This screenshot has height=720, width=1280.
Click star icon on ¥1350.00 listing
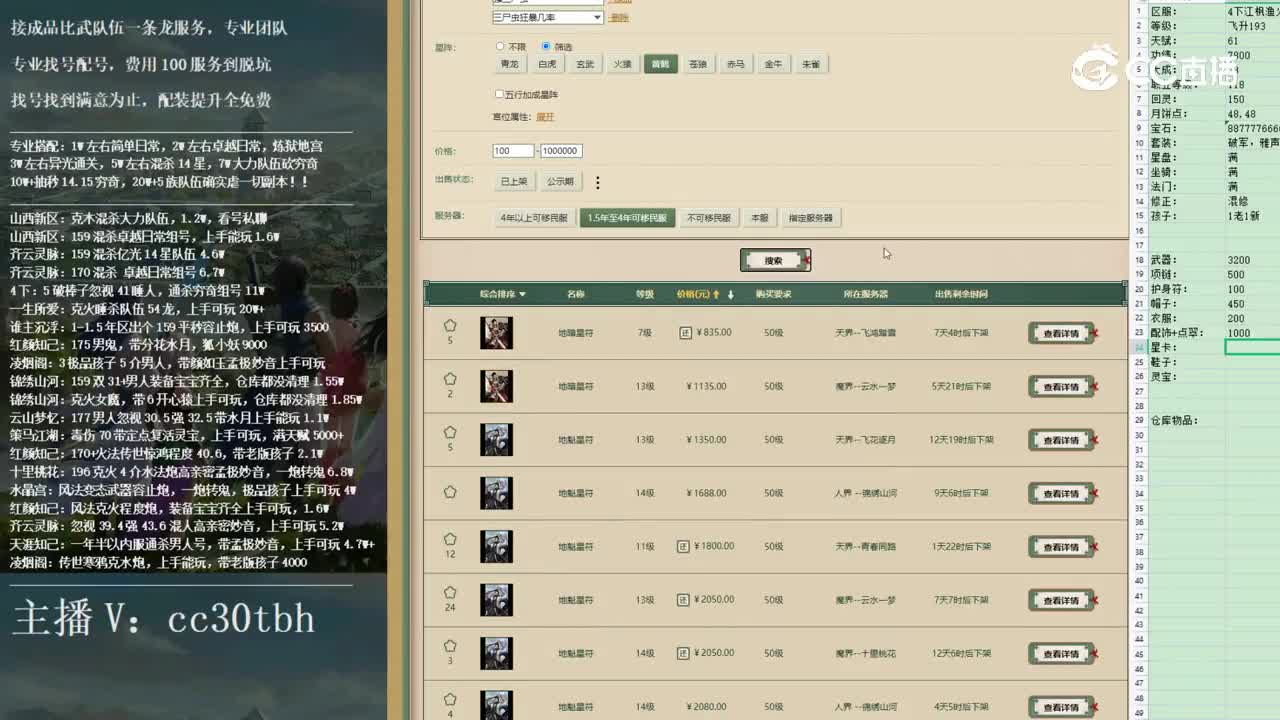point(450,432)
